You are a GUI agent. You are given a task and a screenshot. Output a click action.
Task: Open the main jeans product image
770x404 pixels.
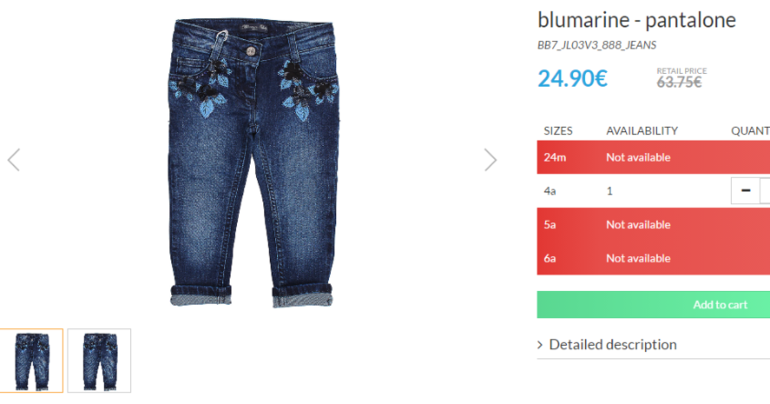252,163
